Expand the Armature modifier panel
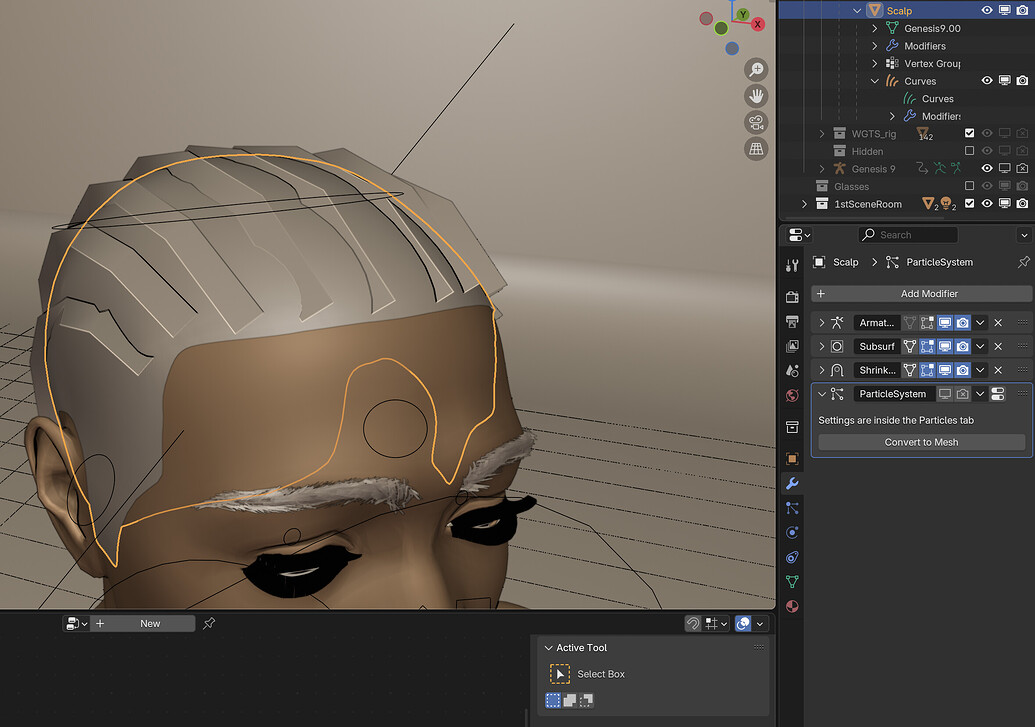 (x=822, y=322)
